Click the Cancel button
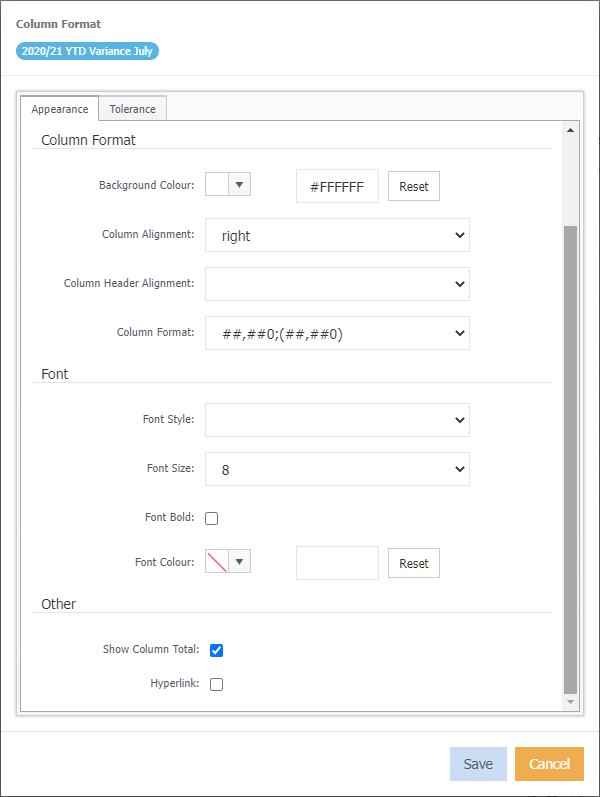This screenshot has height=797, width=600. [x=549, y=764]
